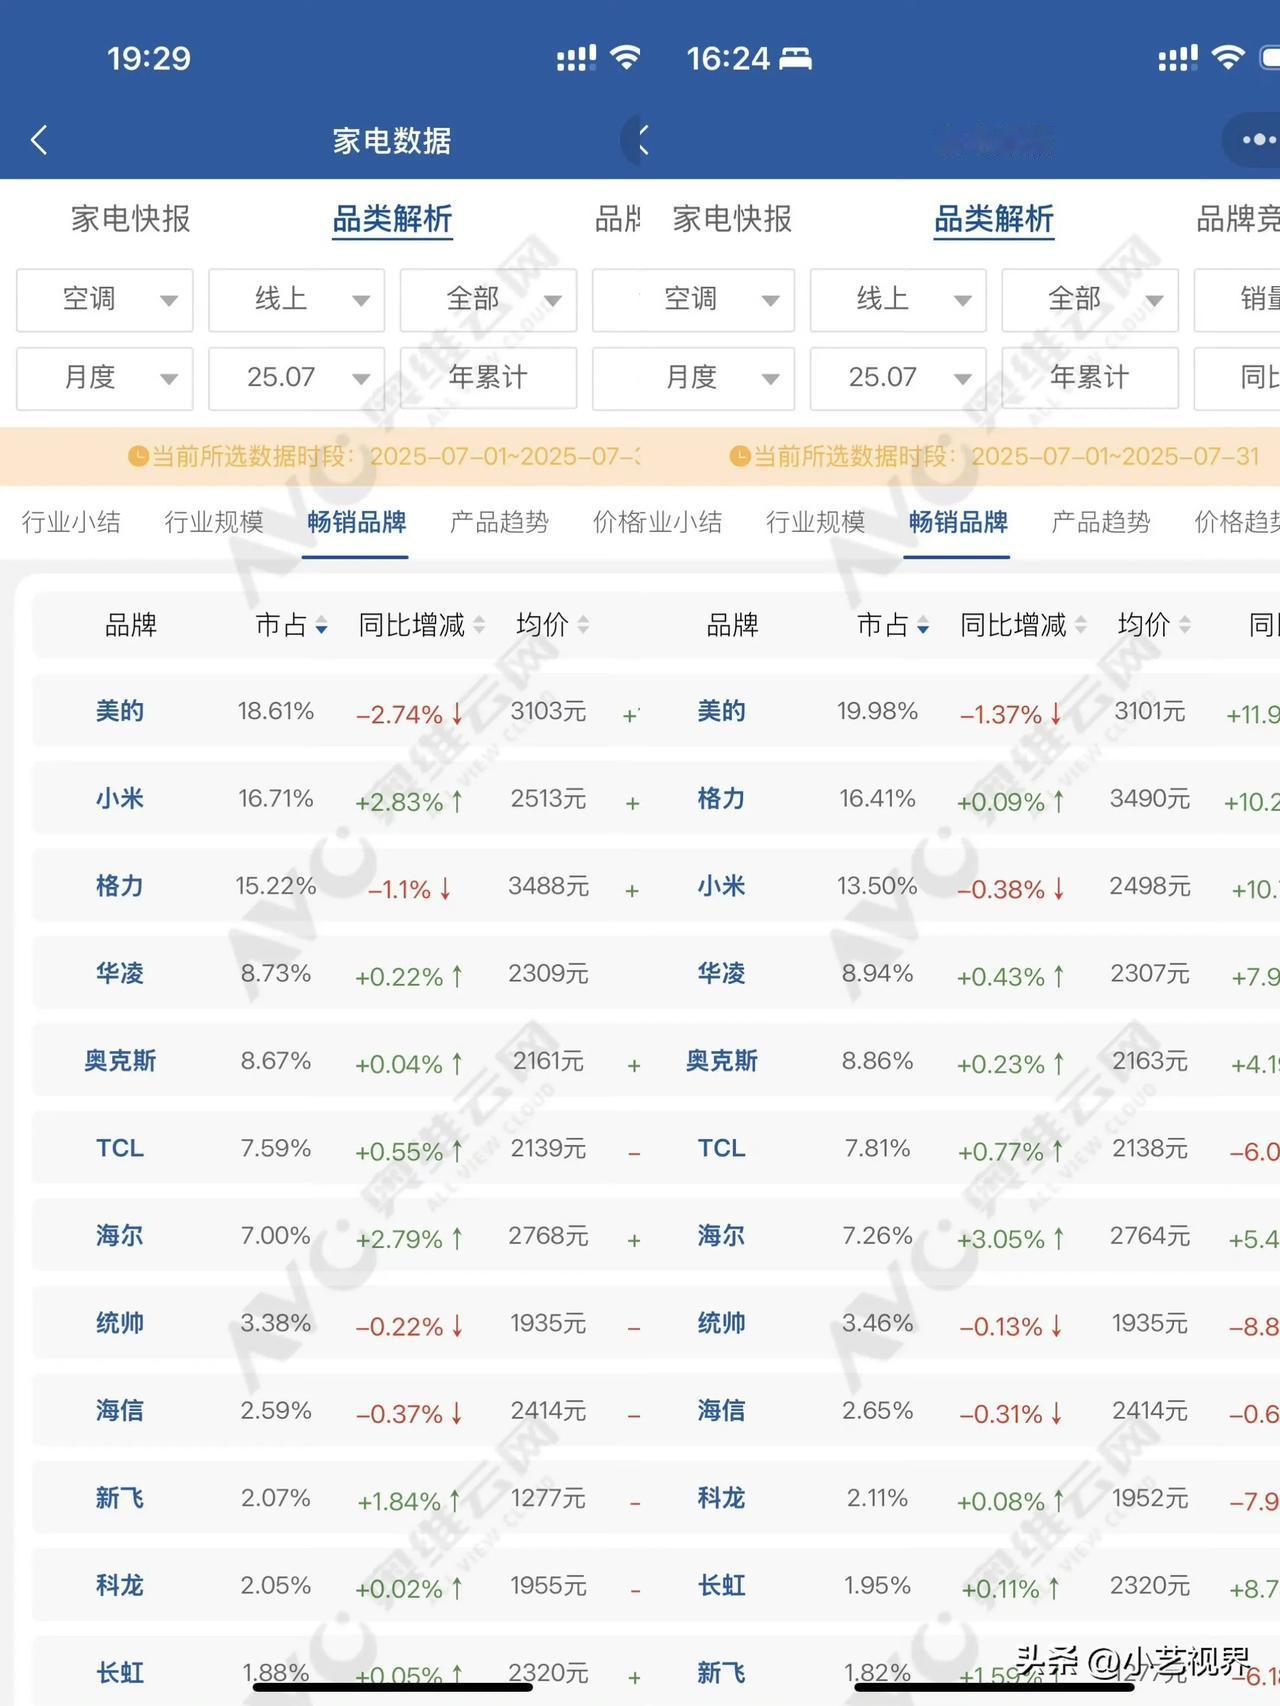
Task: Open 小米 brand link with 13.50% share
Action: pos(722,886)
